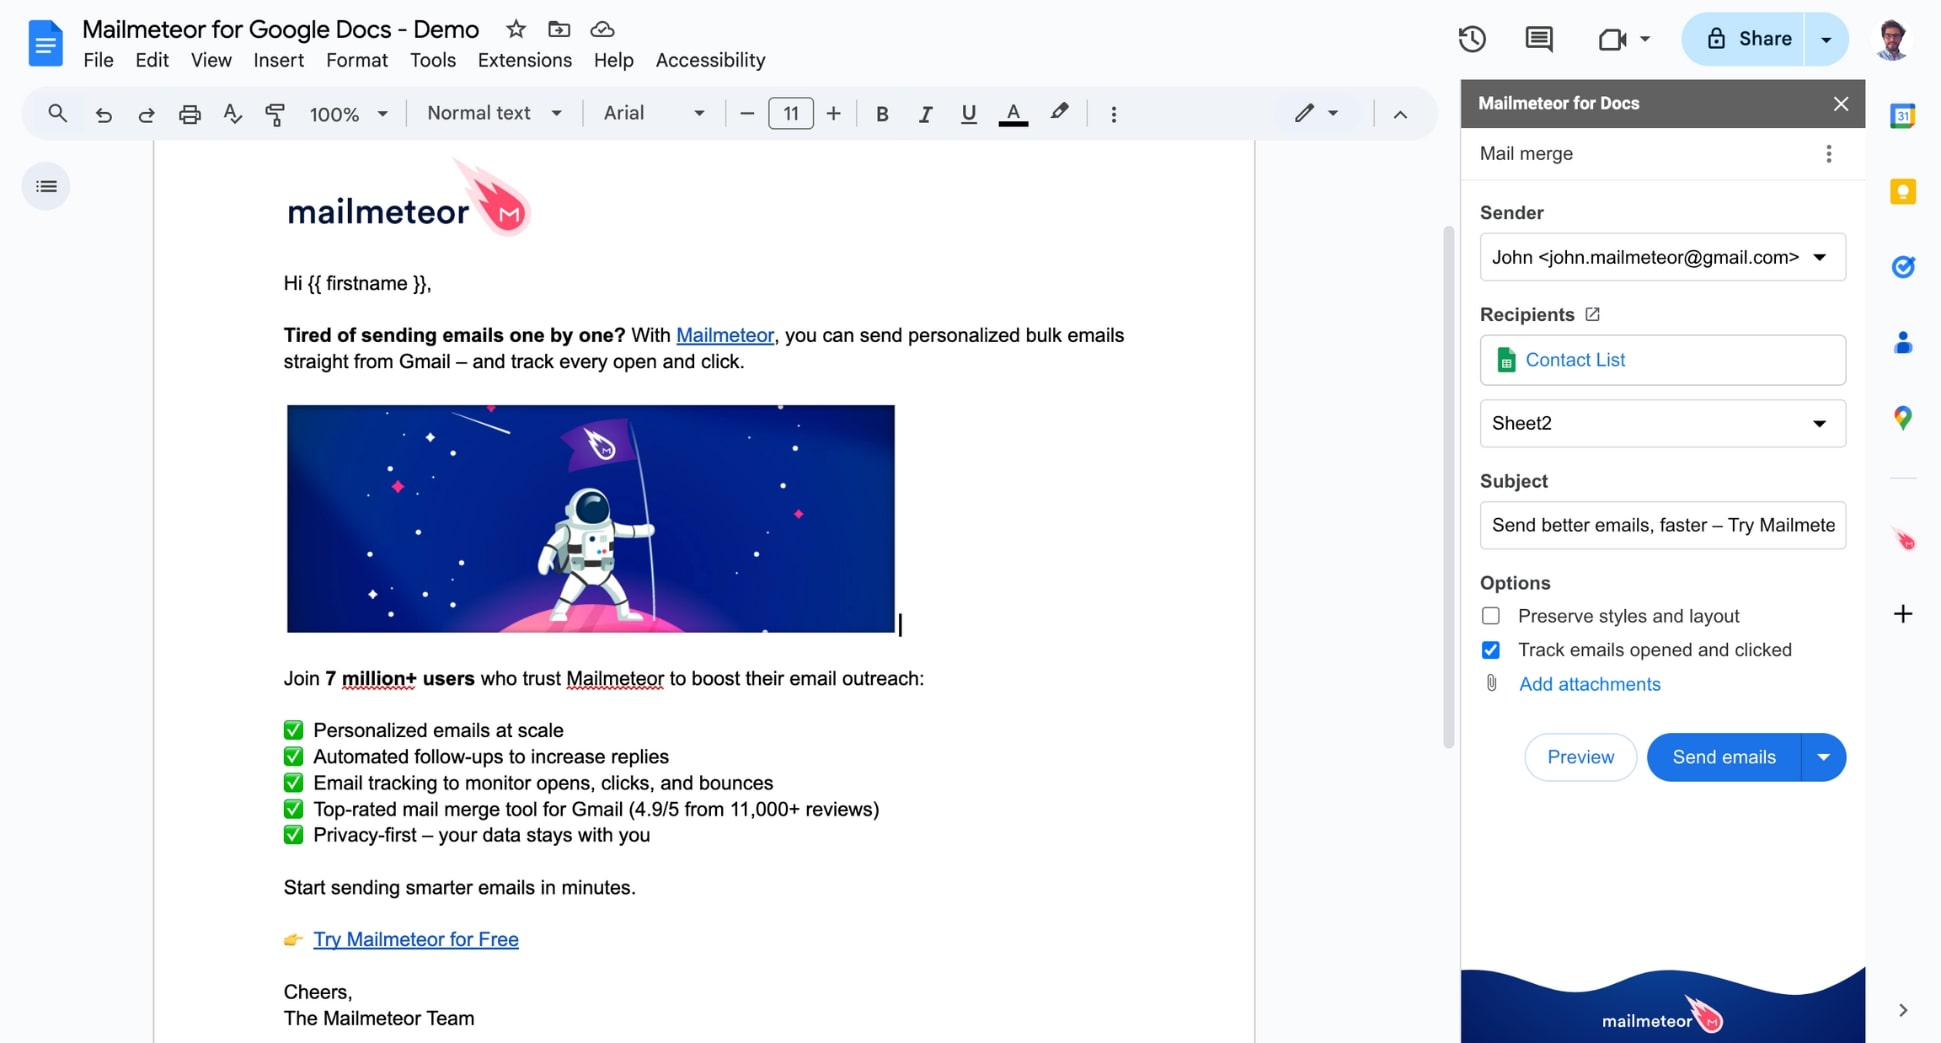
Task: Open the Sheet2 dropdown
Action: click(x=1662, y=423)
